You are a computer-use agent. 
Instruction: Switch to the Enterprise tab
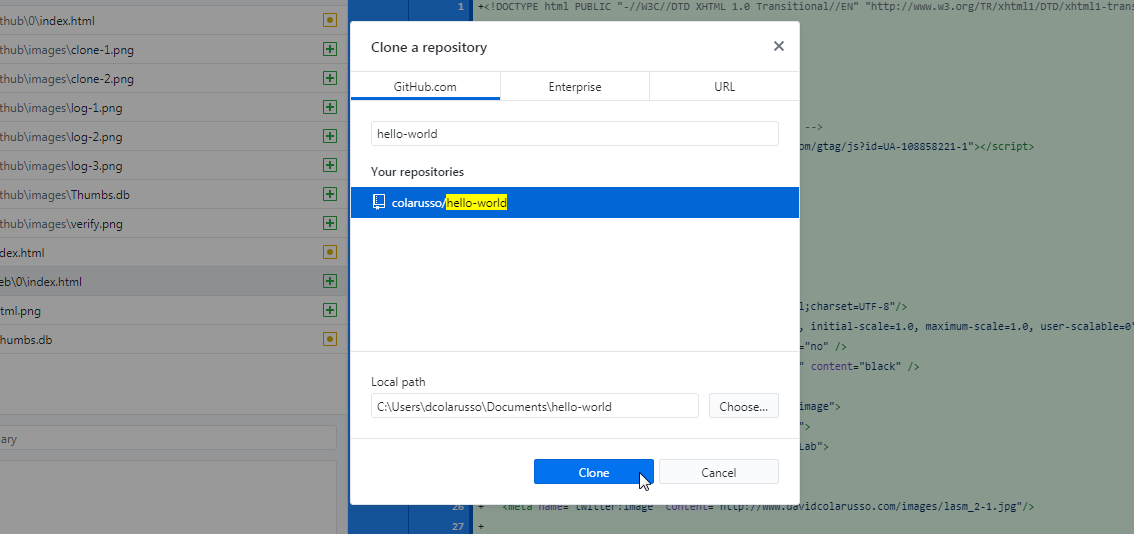click(575, 86)
